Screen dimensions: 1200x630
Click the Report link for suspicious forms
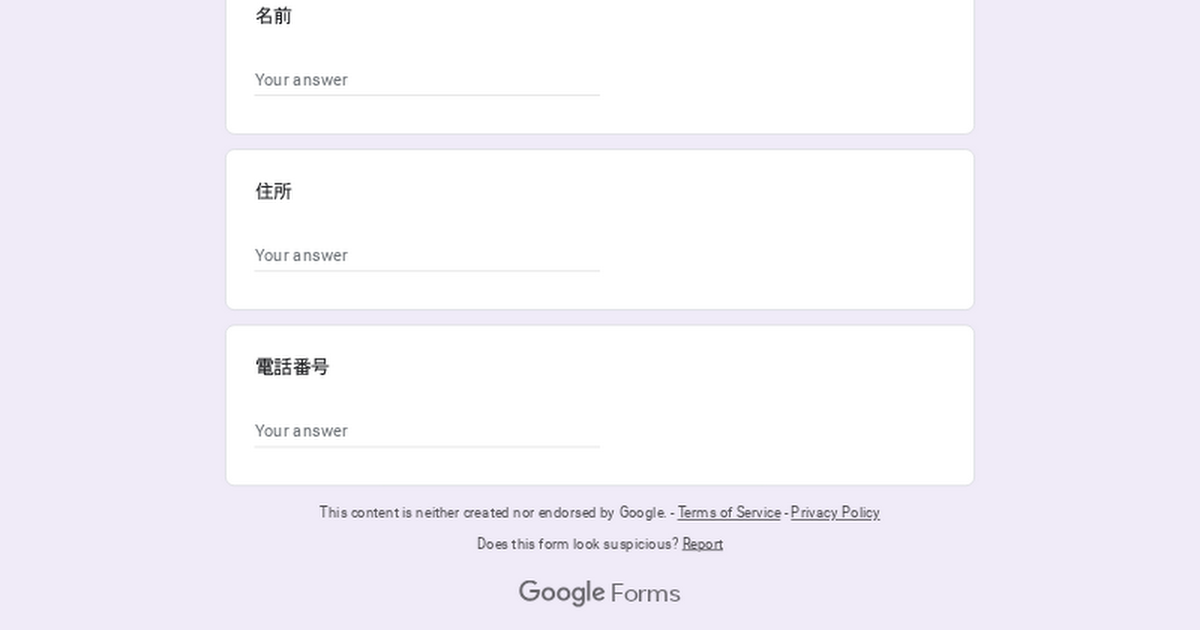click(702, 544)
